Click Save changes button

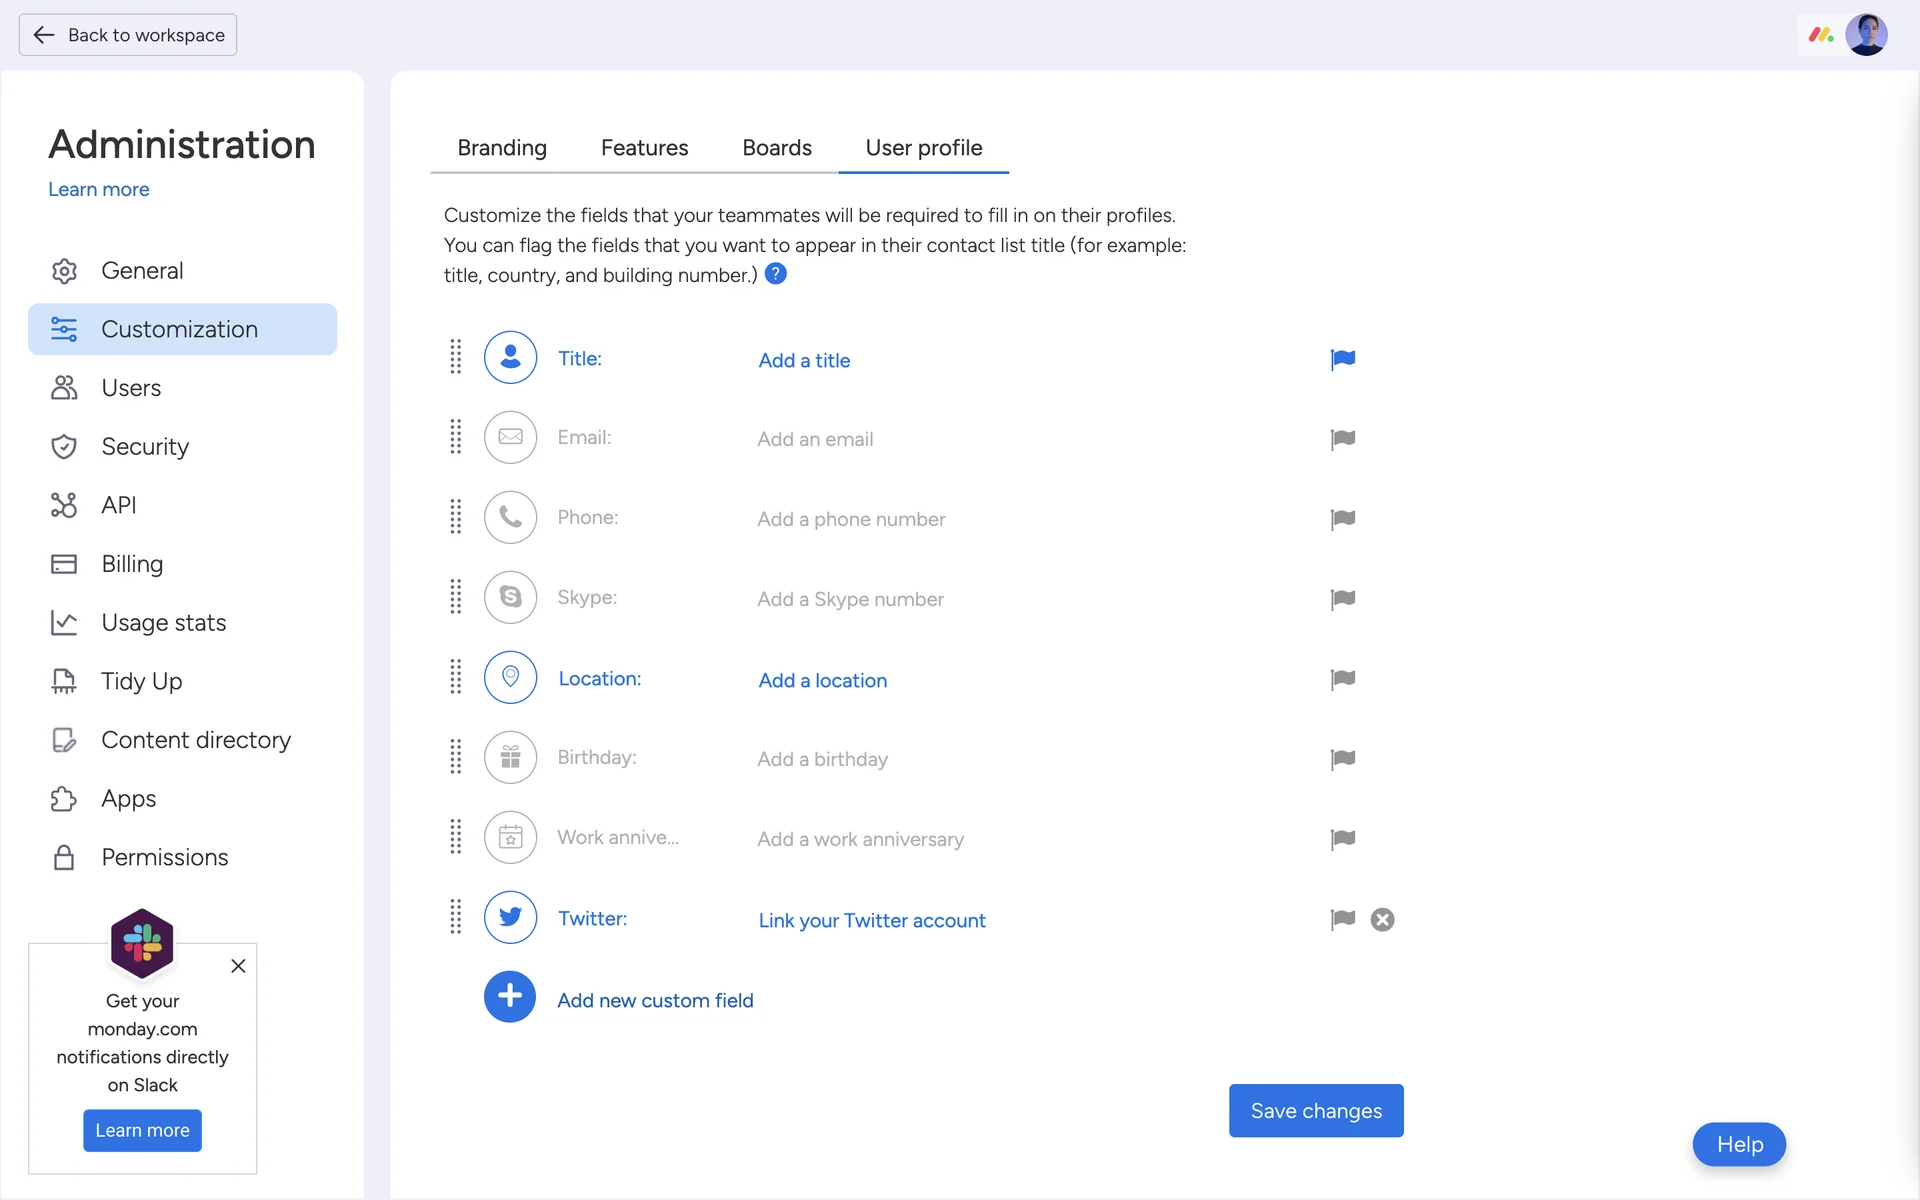coord(1315,1111)
